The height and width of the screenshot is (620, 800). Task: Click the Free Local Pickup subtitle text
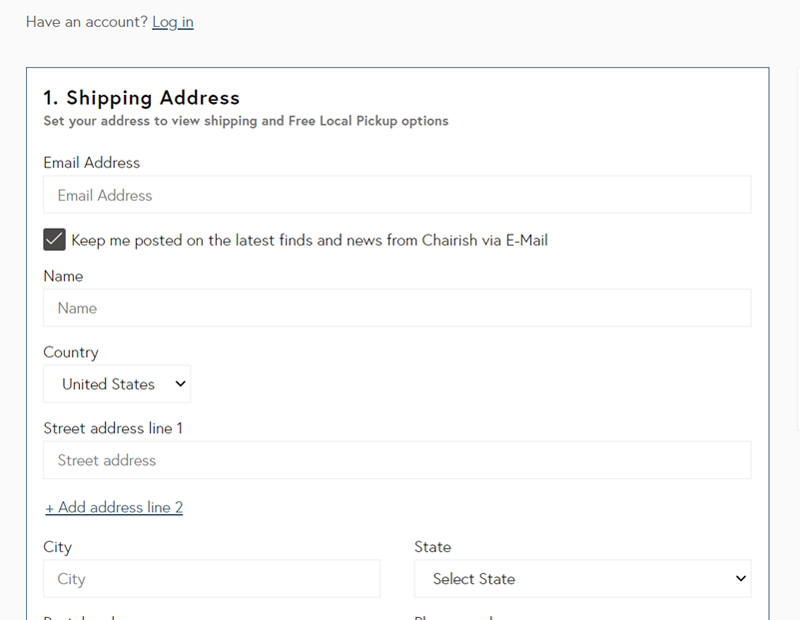246,121
